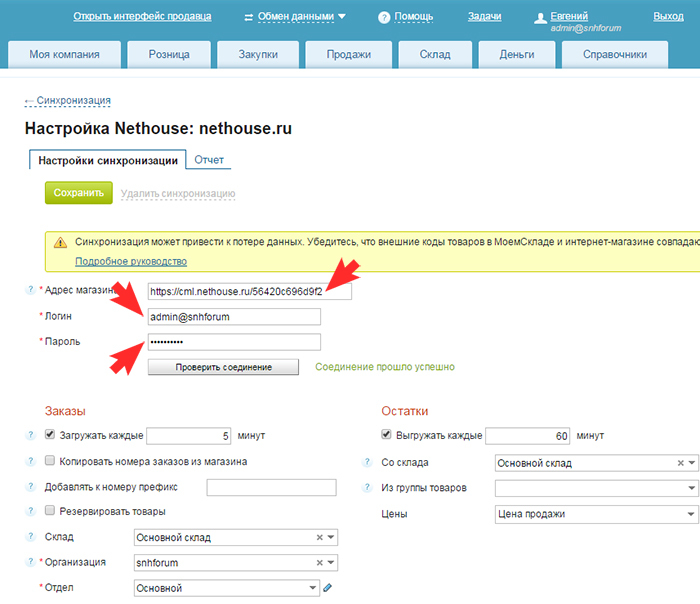Viewport: 700px width, 604px height.
Task: Click the Добавлять к номеру префикс field
Action: (x=271, y=487)
